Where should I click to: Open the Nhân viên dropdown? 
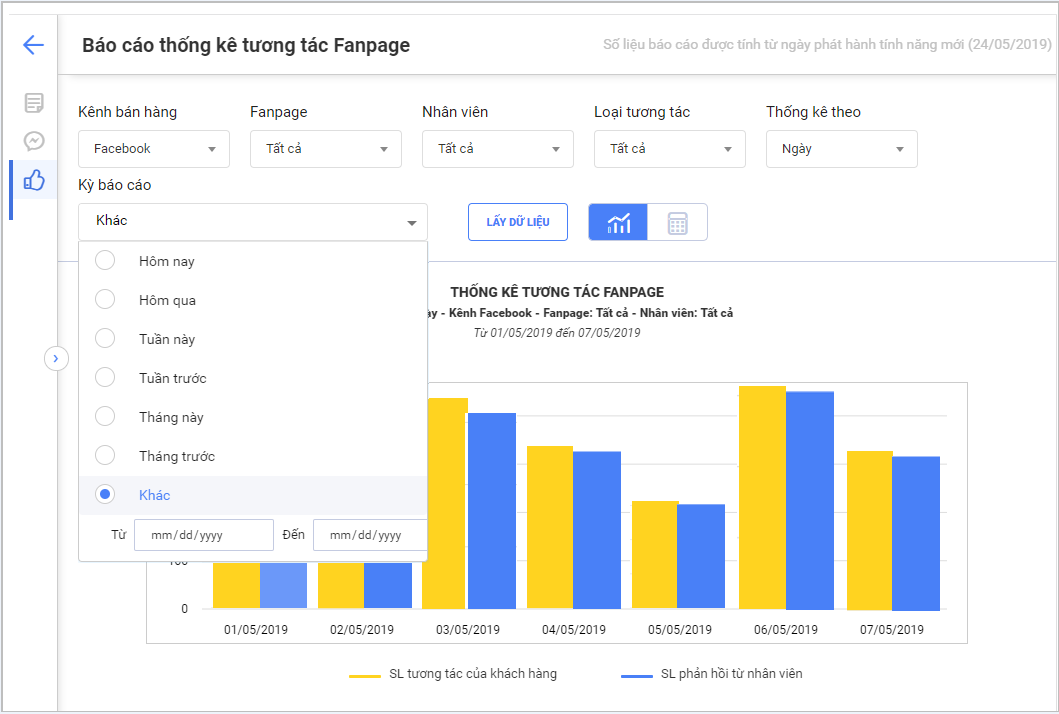click(x=498, y=149)
